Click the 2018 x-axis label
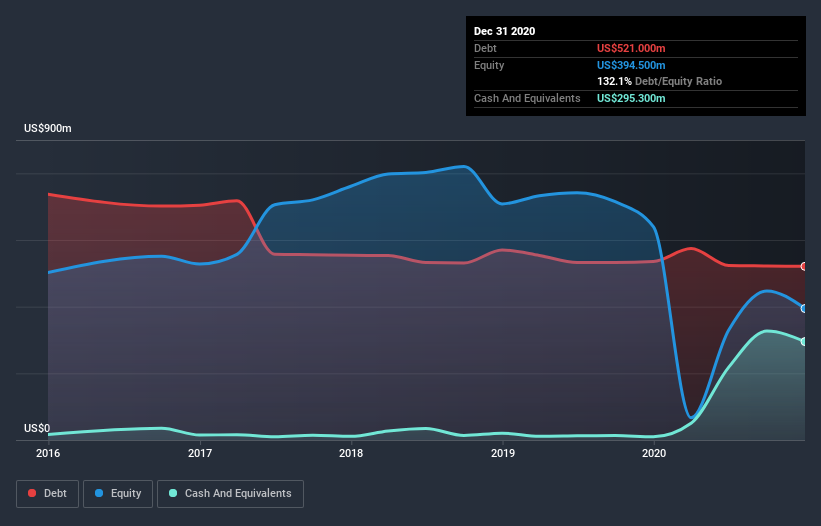Image resolution: width=821 pixels, height=526 pixels. pyautogui.click(x=351, y=453)
